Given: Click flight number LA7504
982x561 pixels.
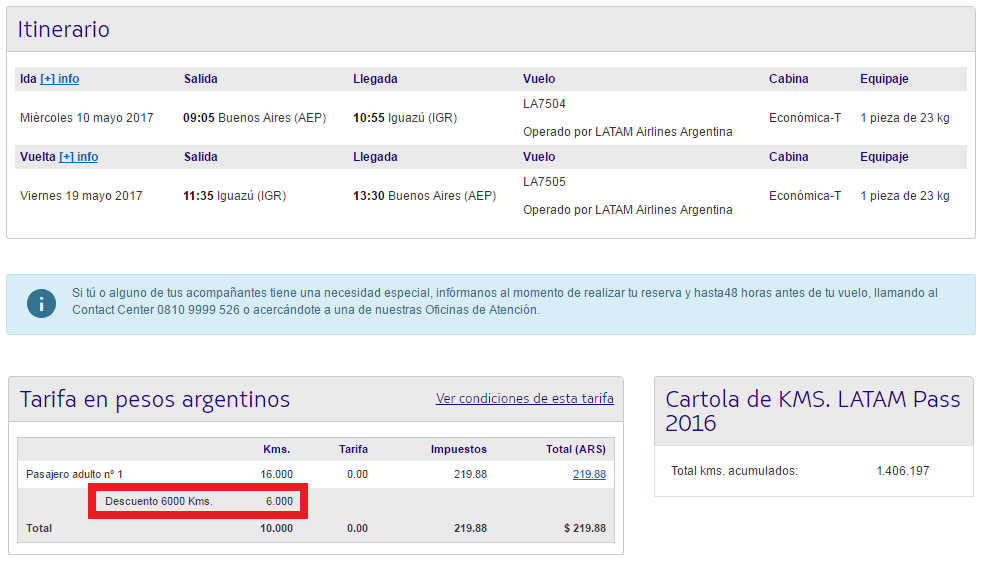Looking at the screenshot, I should pos(544,104).
